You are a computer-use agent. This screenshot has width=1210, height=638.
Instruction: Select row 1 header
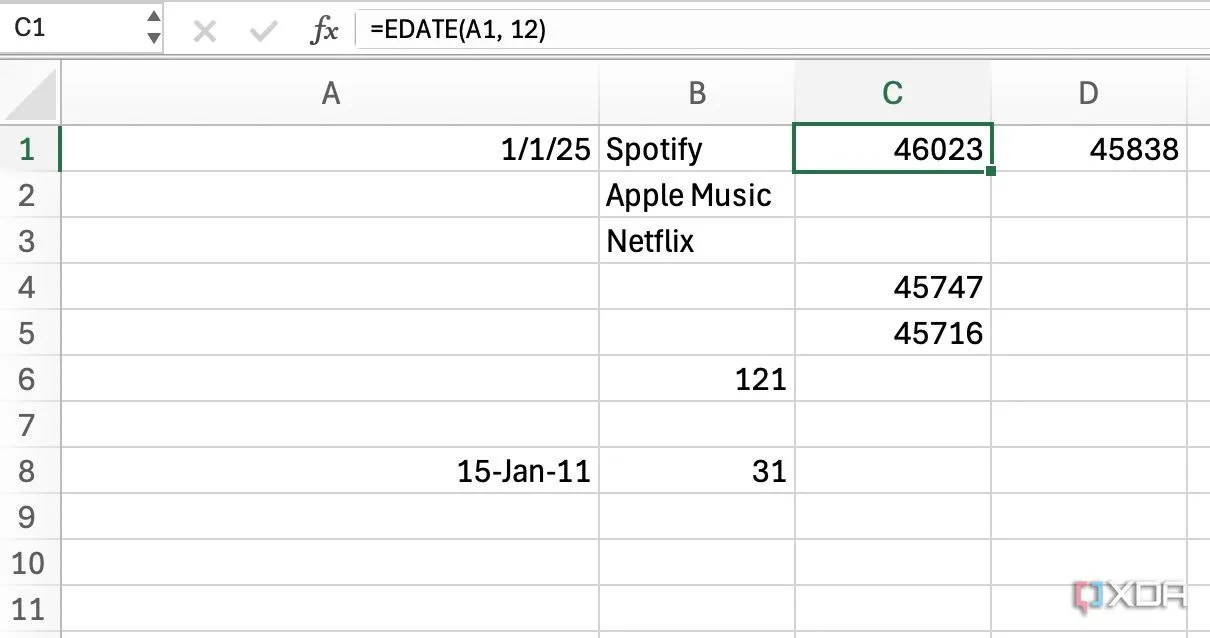[x=28, y=150]
